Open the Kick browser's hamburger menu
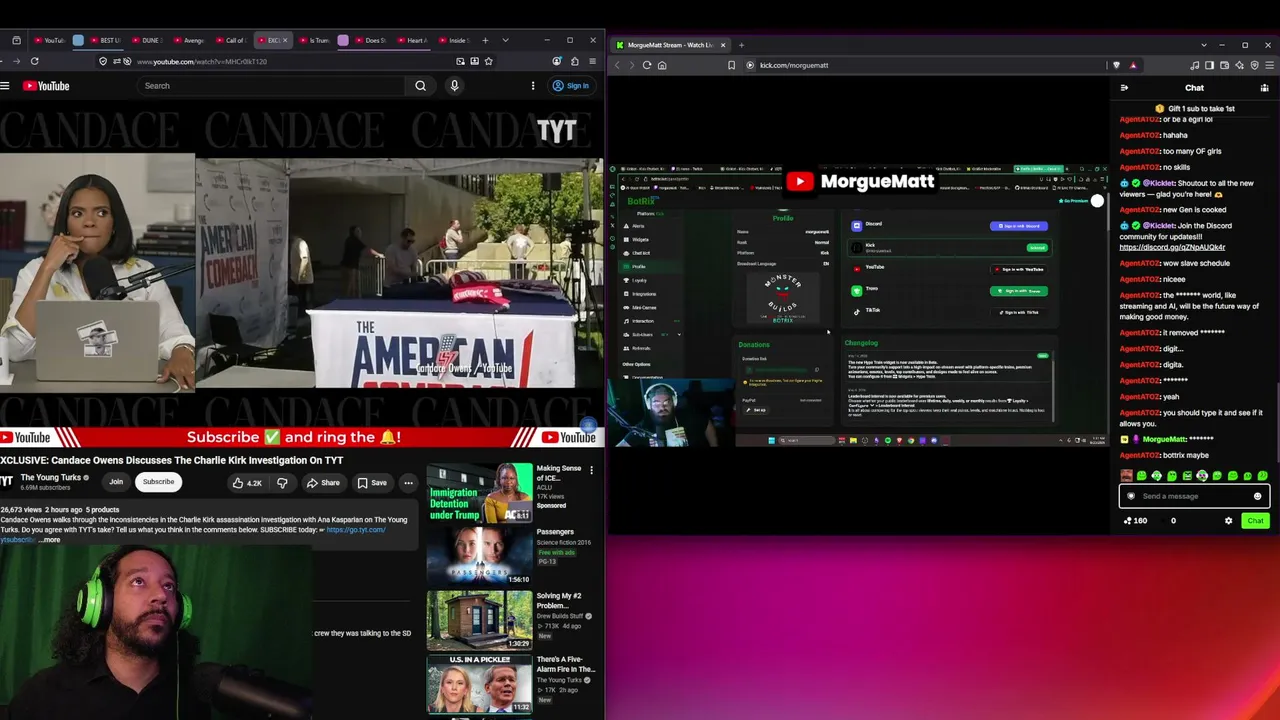 point(1269,65)
